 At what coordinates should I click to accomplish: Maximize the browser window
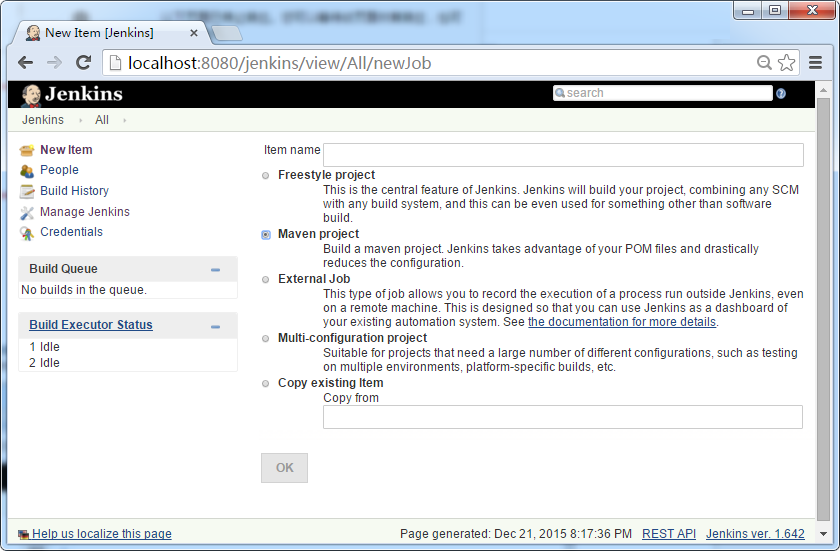(775, 11)
